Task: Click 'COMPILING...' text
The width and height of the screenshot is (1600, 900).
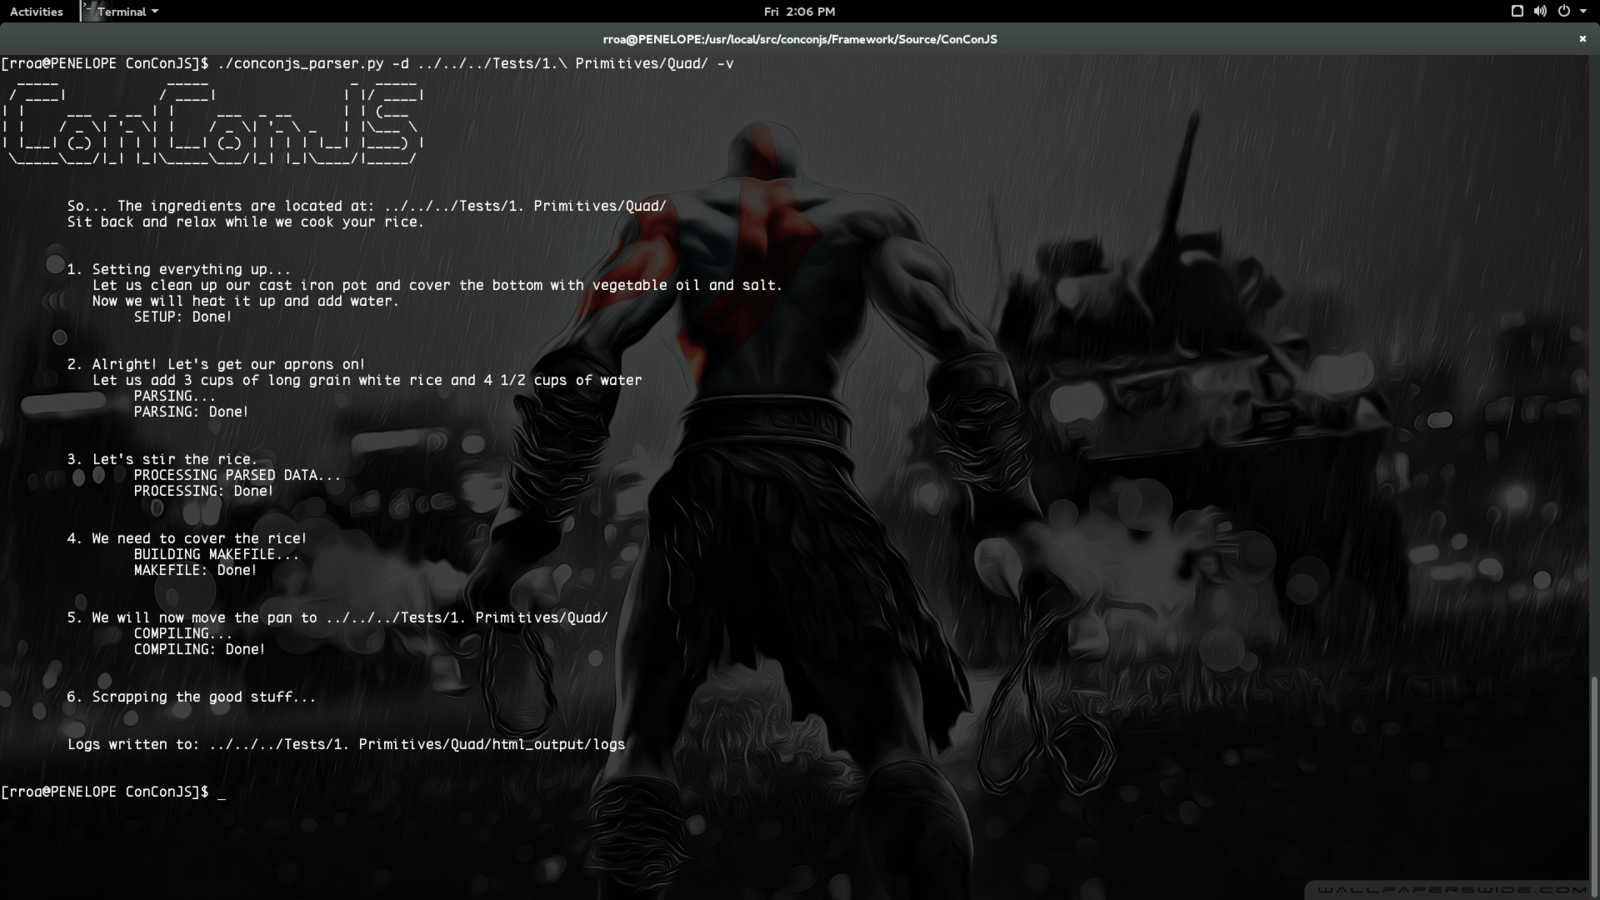Action: pyautogui.click(x=183, y=633)
